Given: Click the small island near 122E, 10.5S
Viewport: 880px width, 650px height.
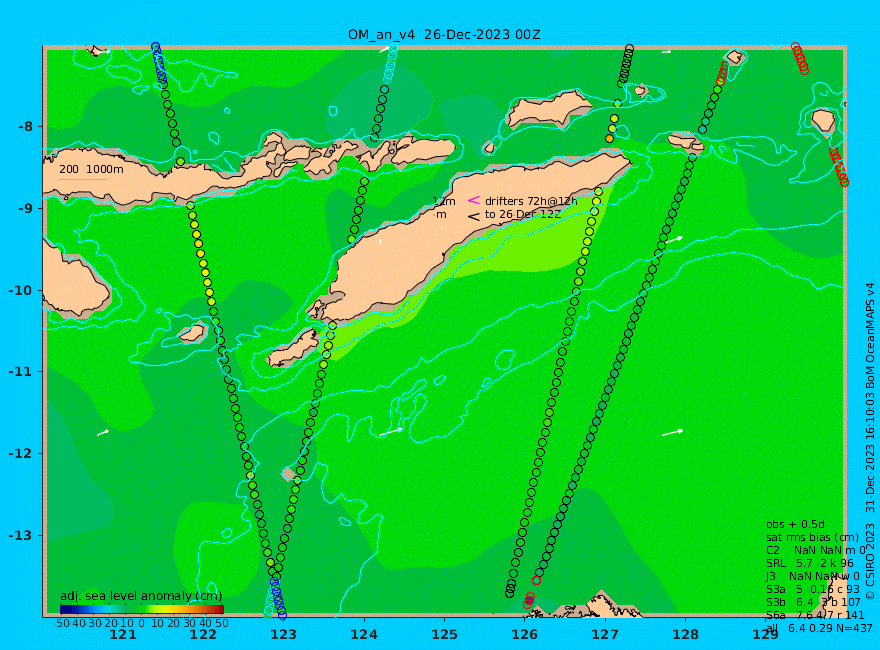Looking at the screenshot, I should click(192, 333).
